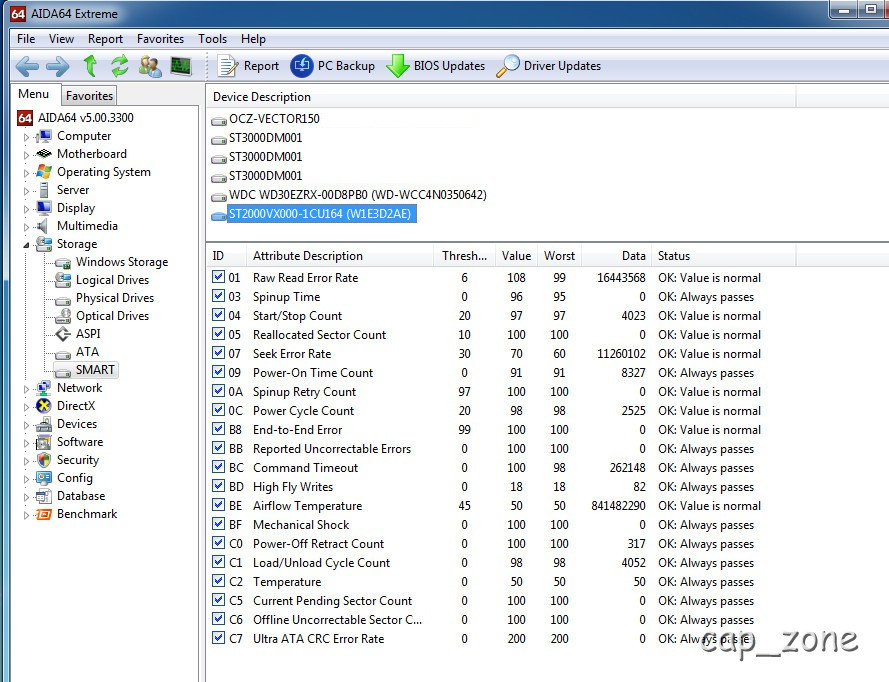
Task: Expand the Network tree node
Action: 26,389
